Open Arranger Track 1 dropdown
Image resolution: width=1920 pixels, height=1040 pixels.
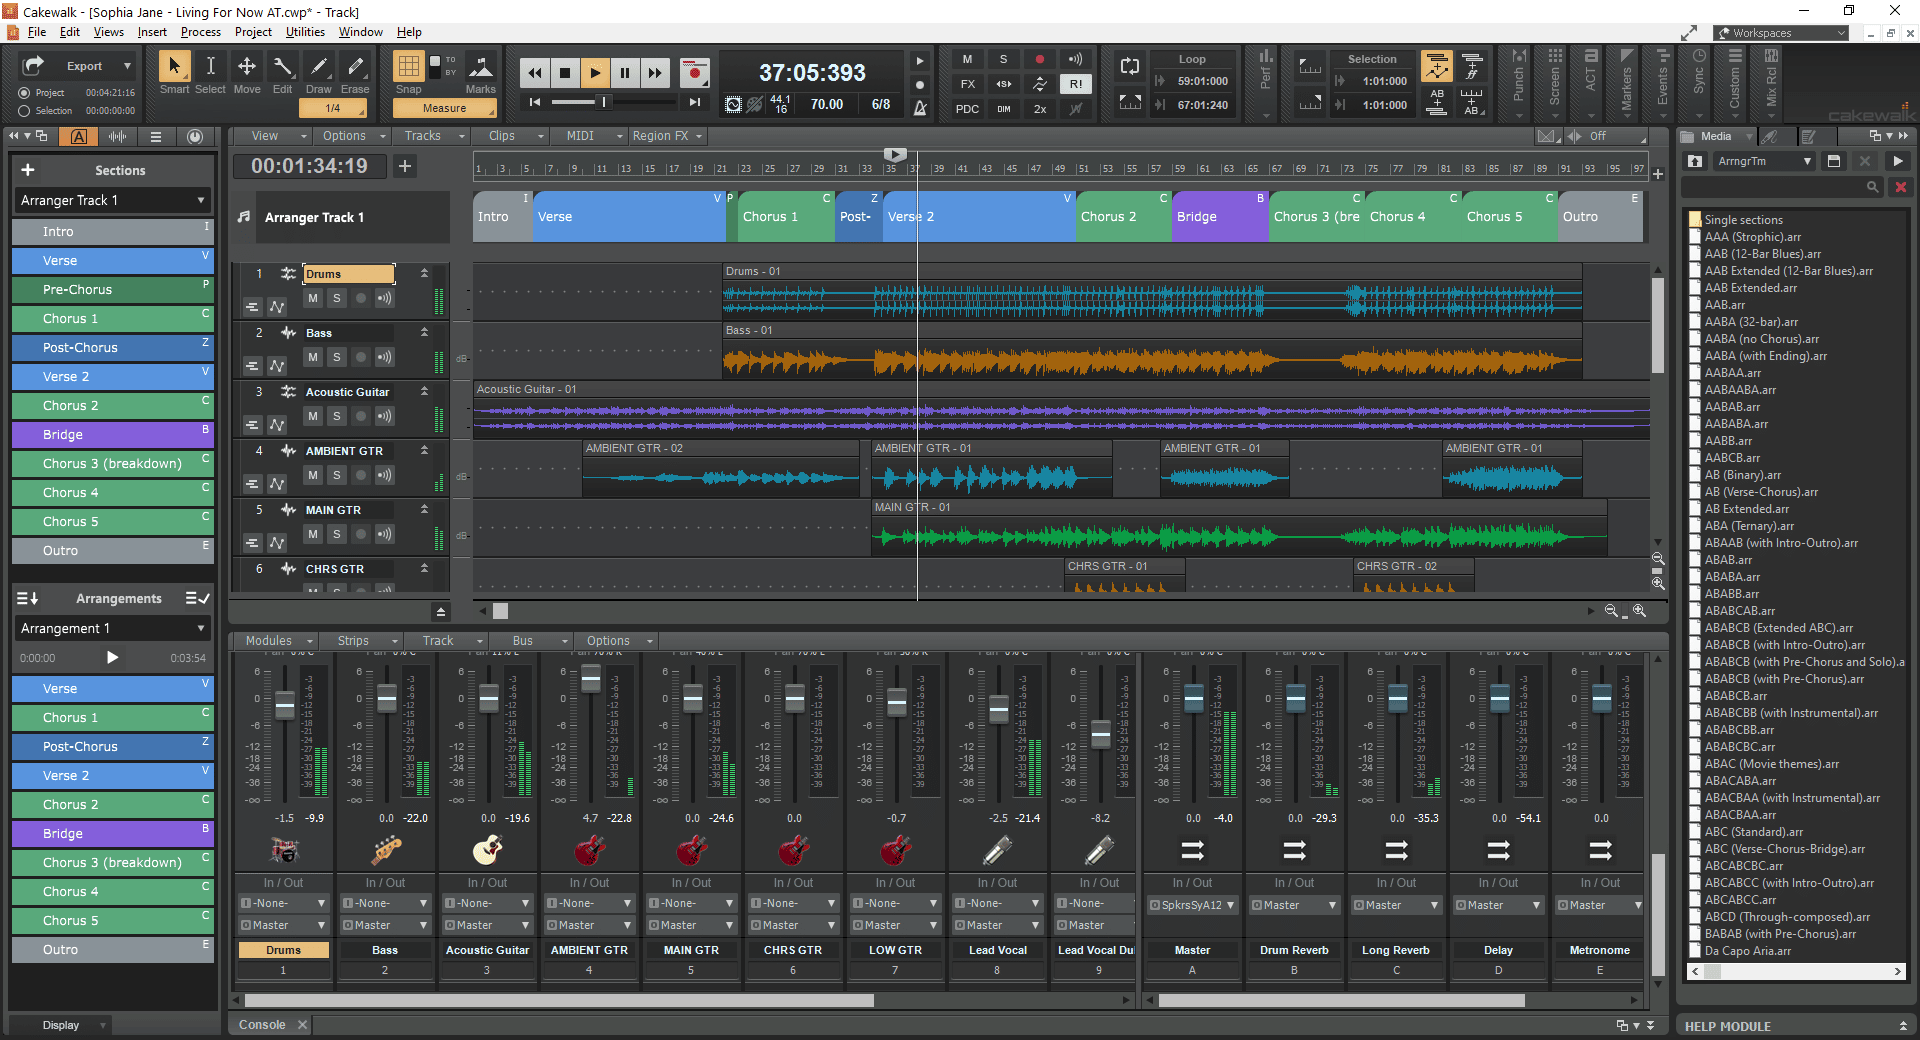[112, 200]
